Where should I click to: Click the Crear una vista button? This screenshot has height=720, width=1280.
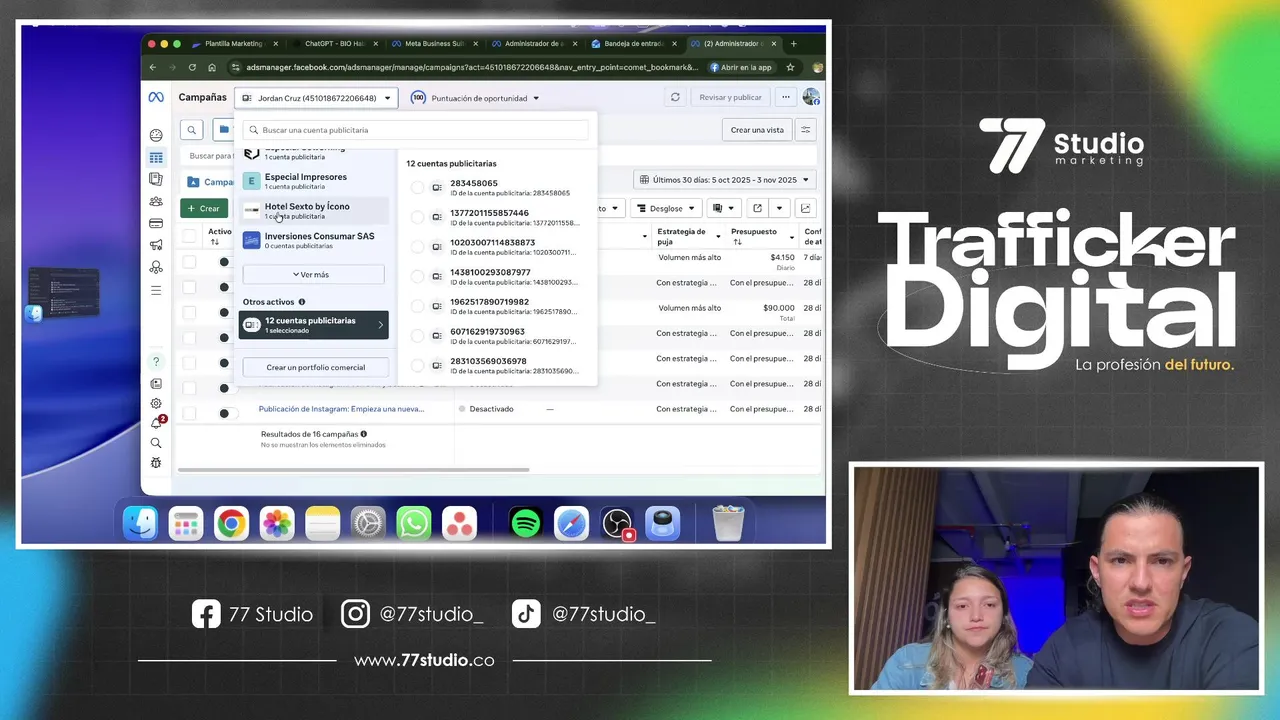pyautogui.click(x=757, y=130)
